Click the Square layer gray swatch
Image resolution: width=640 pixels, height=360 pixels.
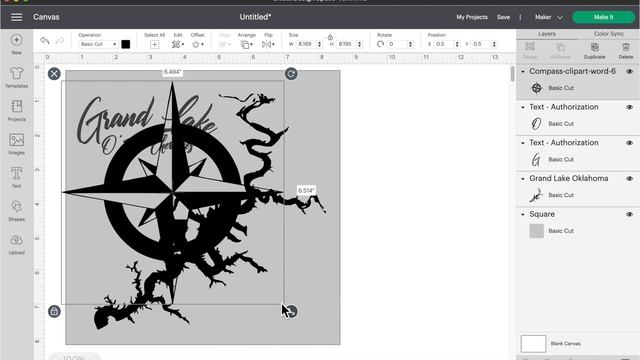click(536, 231)
